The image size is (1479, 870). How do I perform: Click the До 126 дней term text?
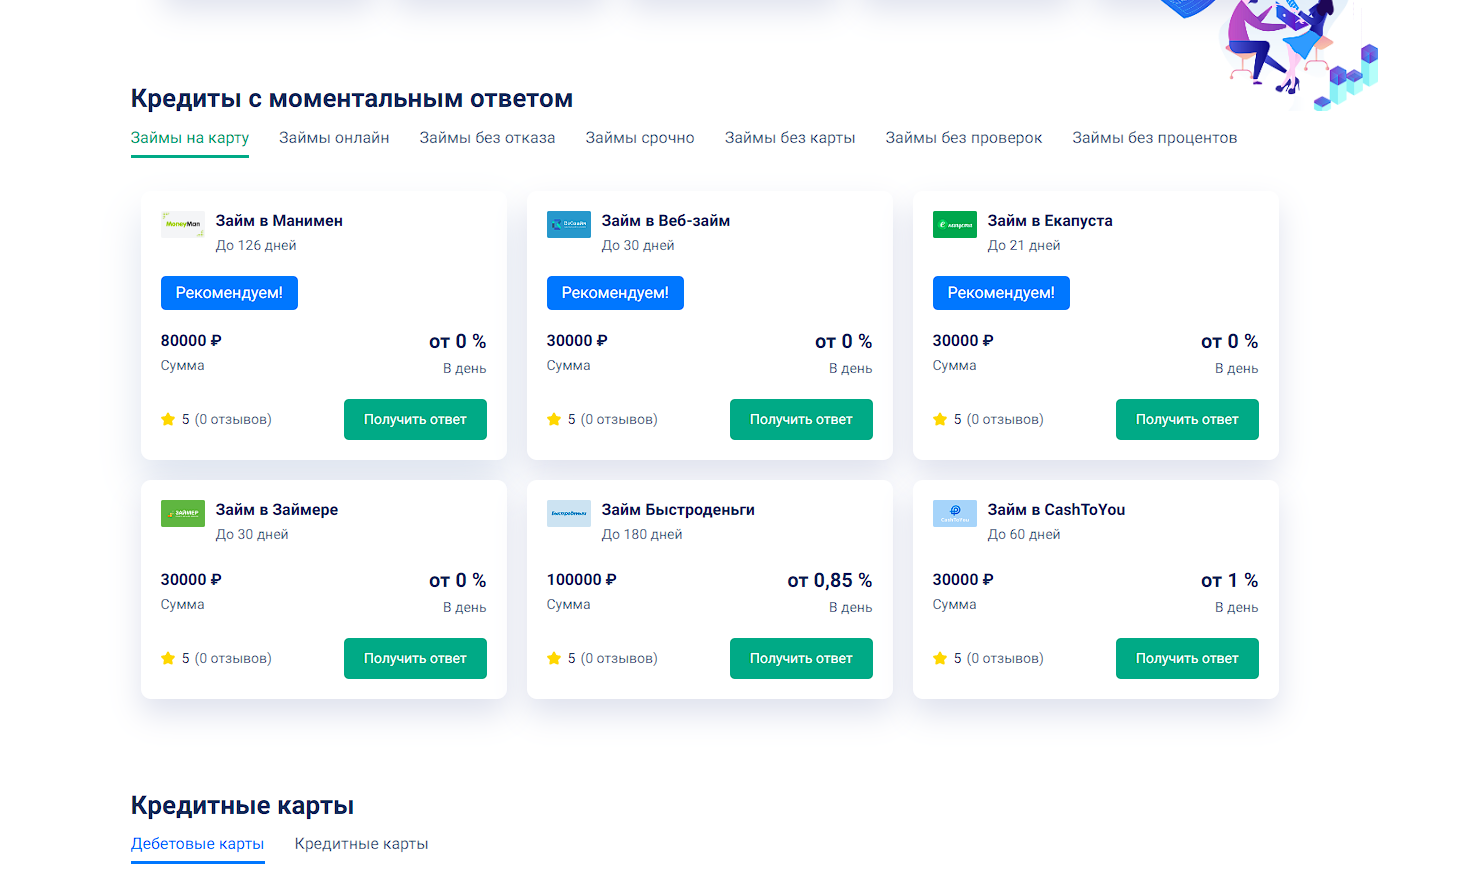256,246
